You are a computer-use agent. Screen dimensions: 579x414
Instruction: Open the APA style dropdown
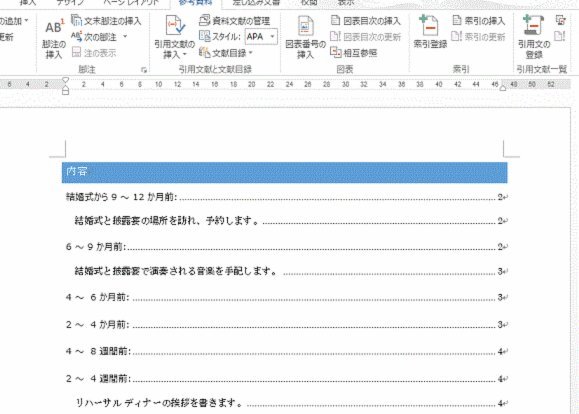(x=261, y=37)
